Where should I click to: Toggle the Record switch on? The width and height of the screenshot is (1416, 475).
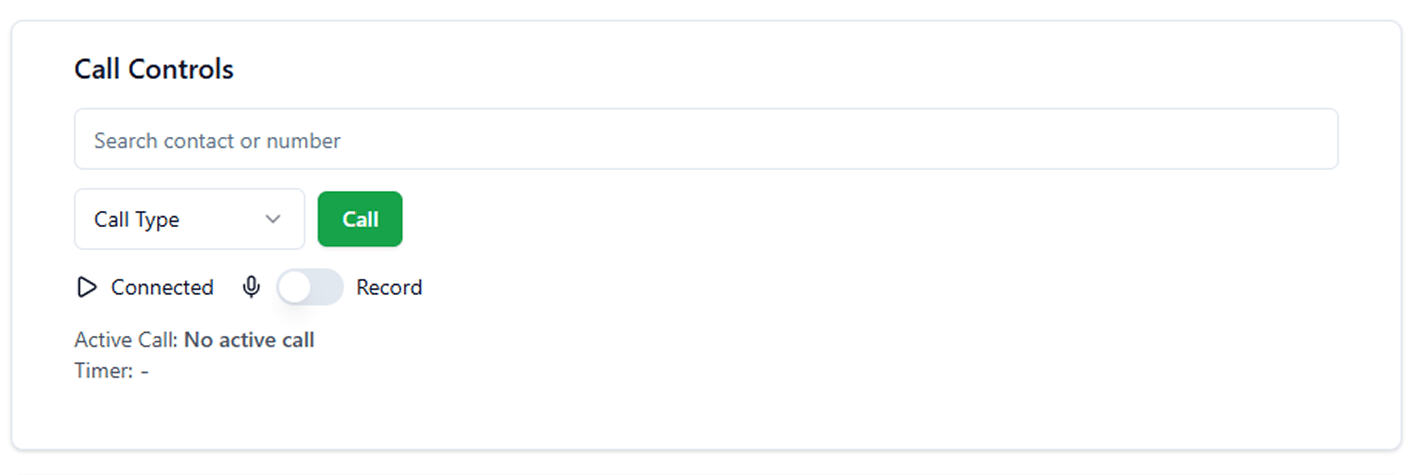pos(310,288)
